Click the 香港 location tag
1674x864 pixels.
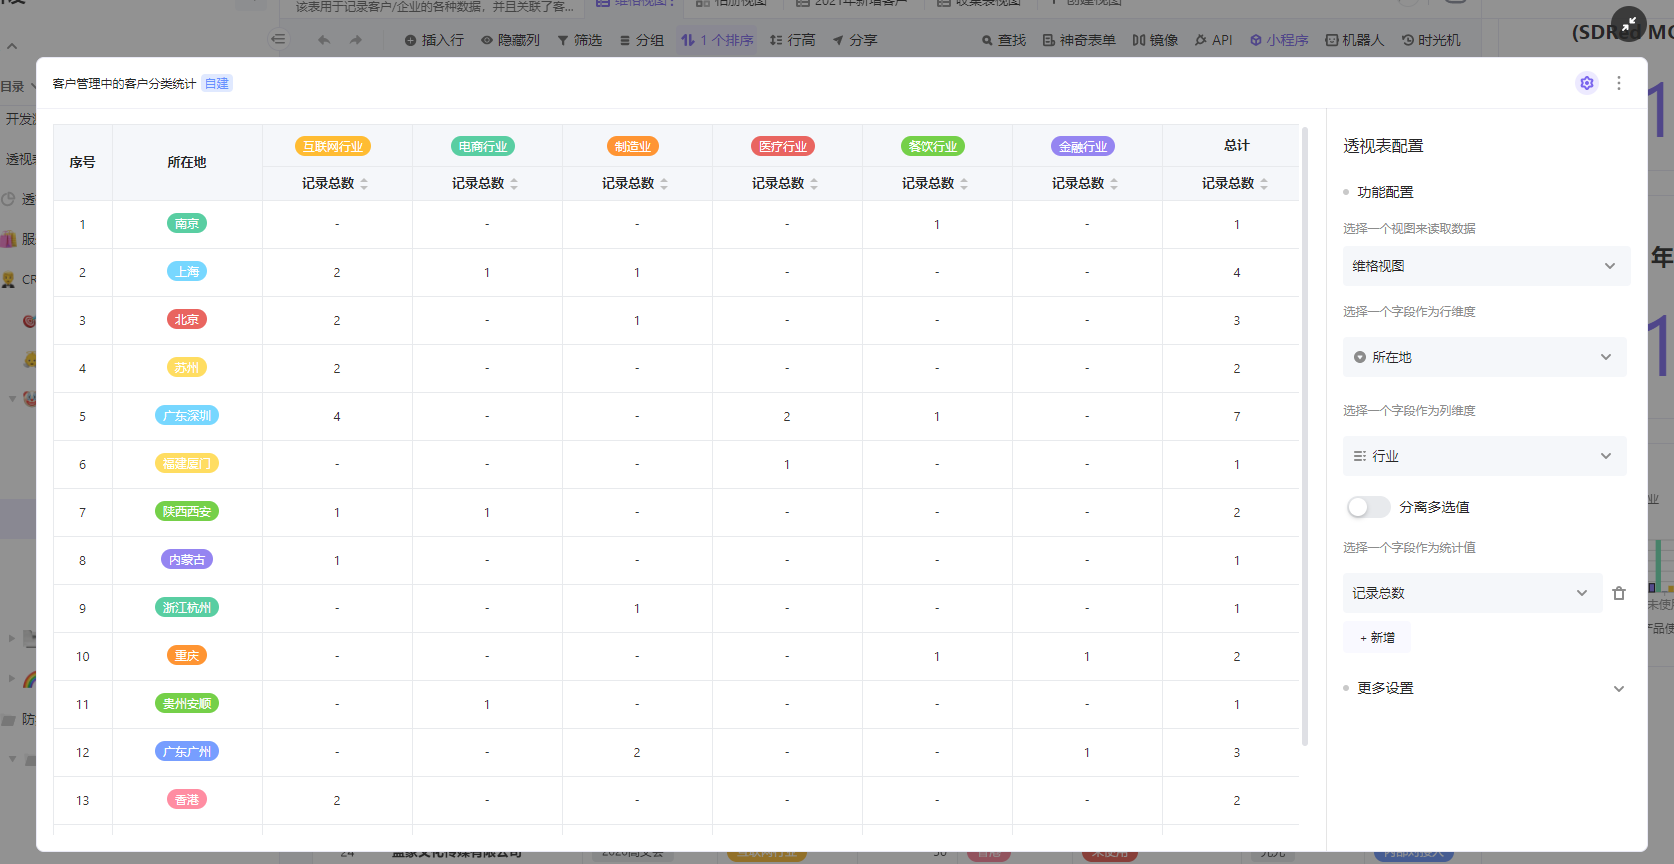pos(187,800)
